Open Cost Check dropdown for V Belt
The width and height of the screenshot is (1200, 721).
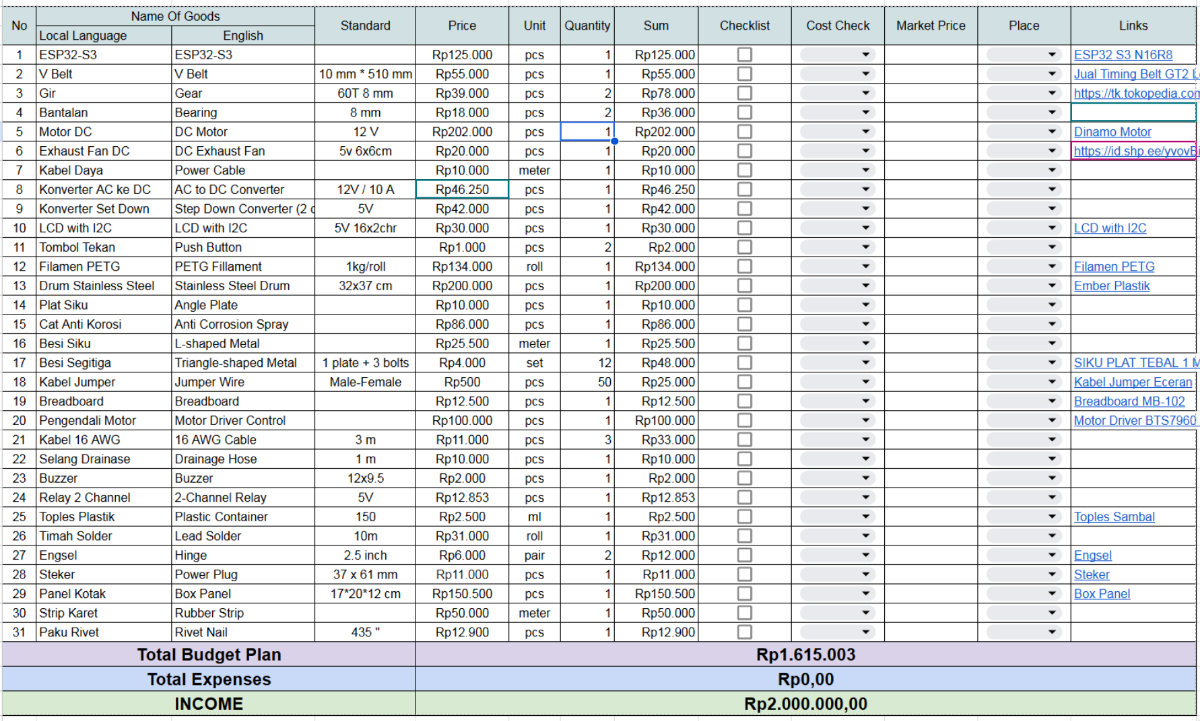click(x=838, y=74)
